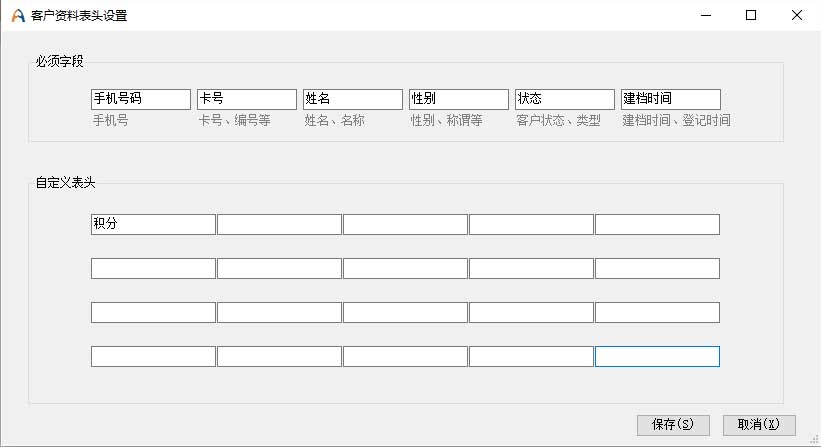Minimize the 客户资料表头设置 window
Viewport: 821px width, 447px height.
pyautogui.click(x=705, y=15)
